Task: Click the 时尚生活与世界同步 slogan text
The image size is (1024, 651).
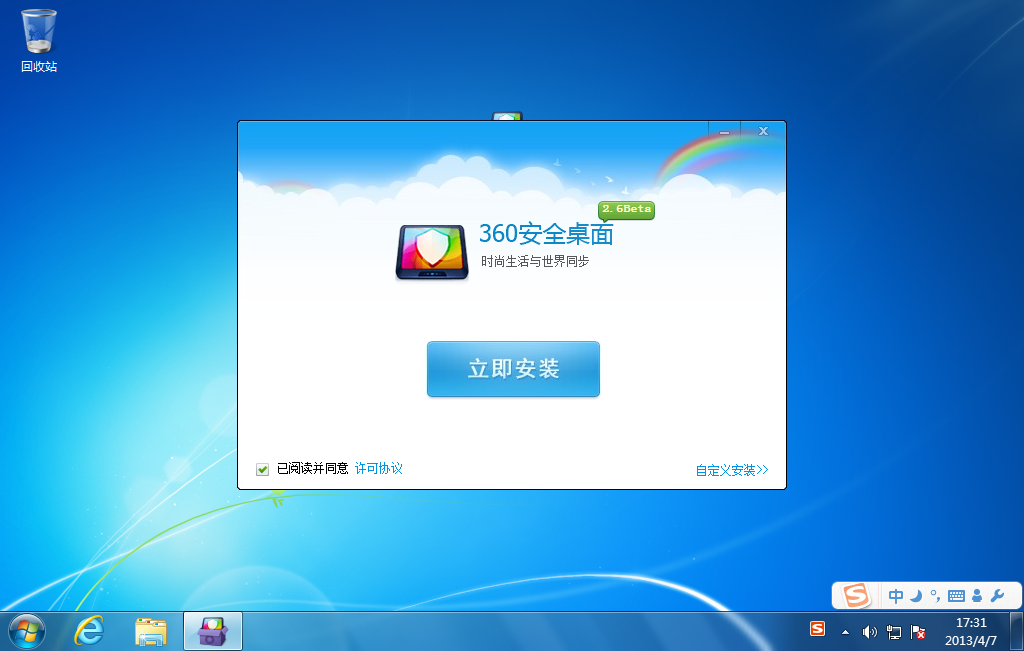Action: tap(535, 261)
